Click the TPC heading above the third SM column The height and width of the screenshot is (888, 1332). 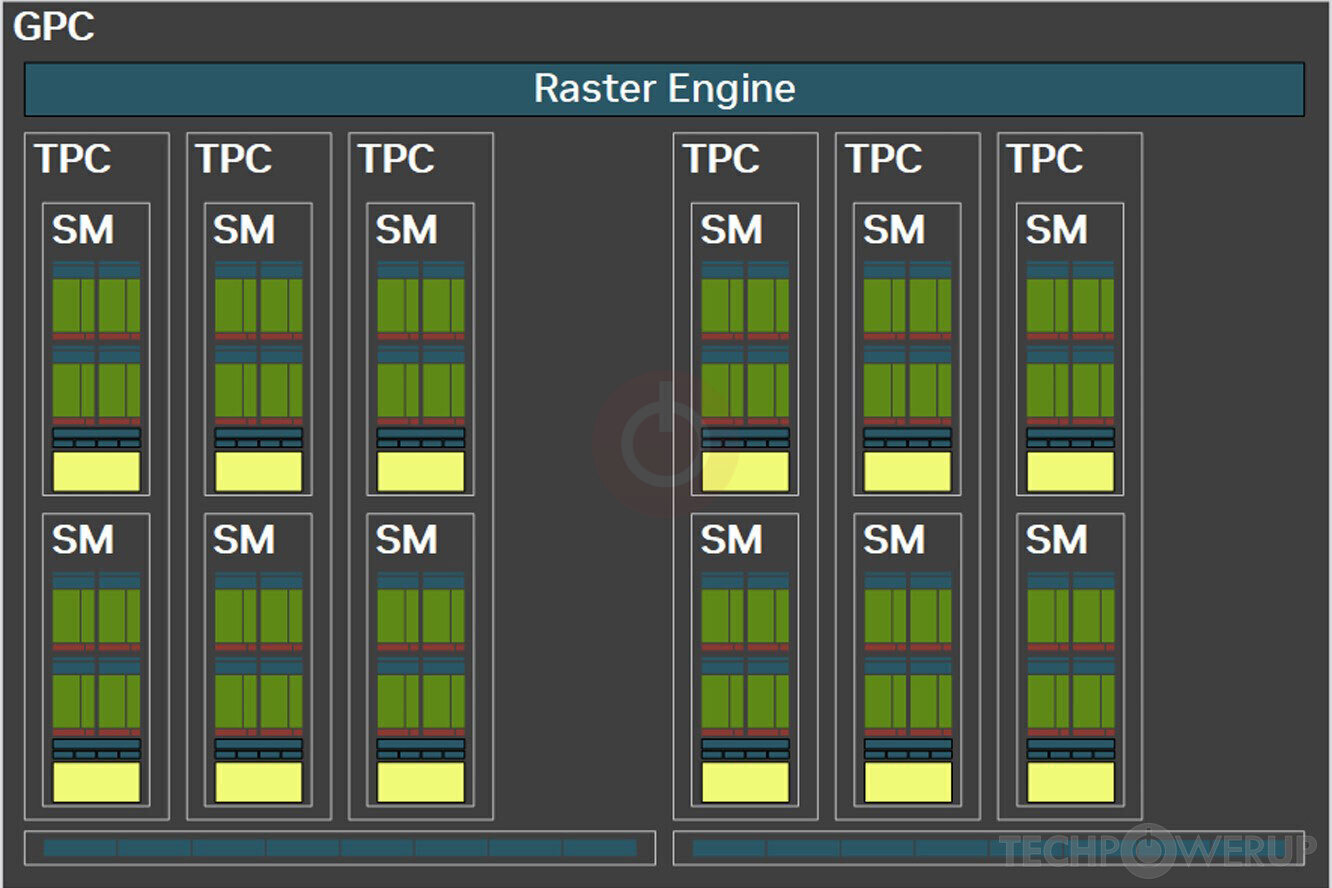[x=397, y=158]
